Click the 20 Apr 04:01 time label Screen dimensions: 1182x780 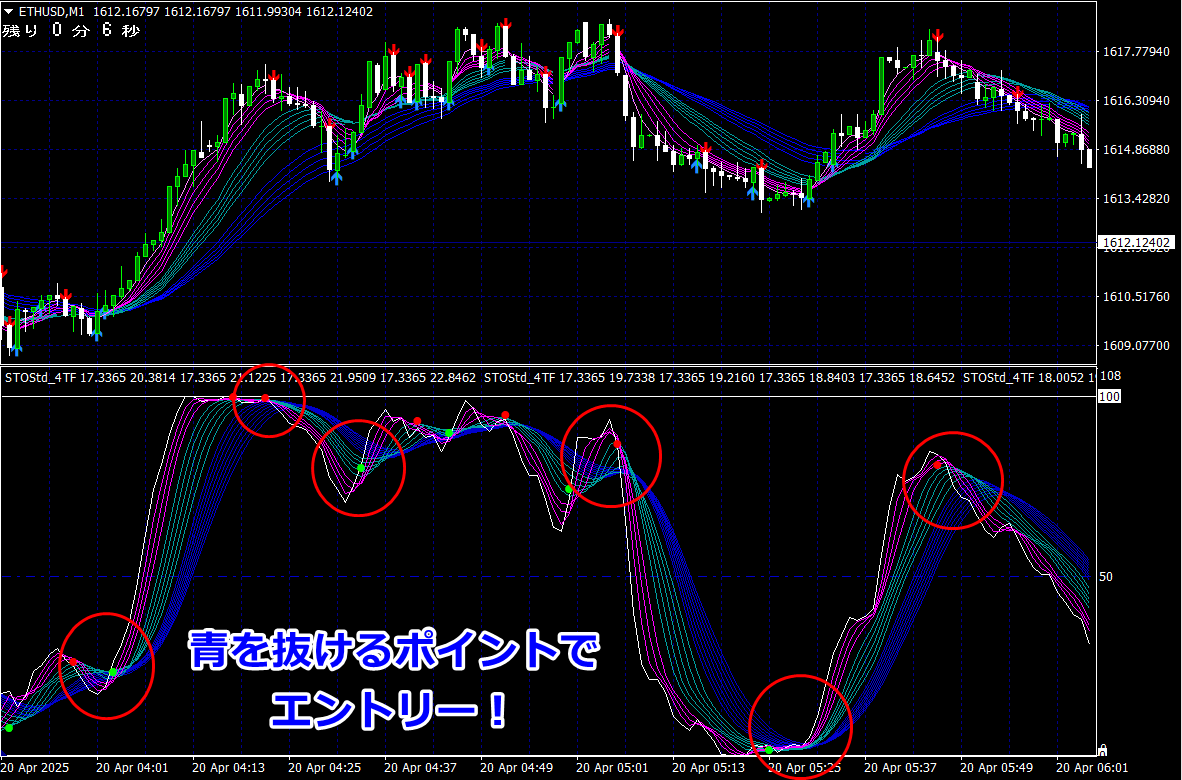coord(133,769)
